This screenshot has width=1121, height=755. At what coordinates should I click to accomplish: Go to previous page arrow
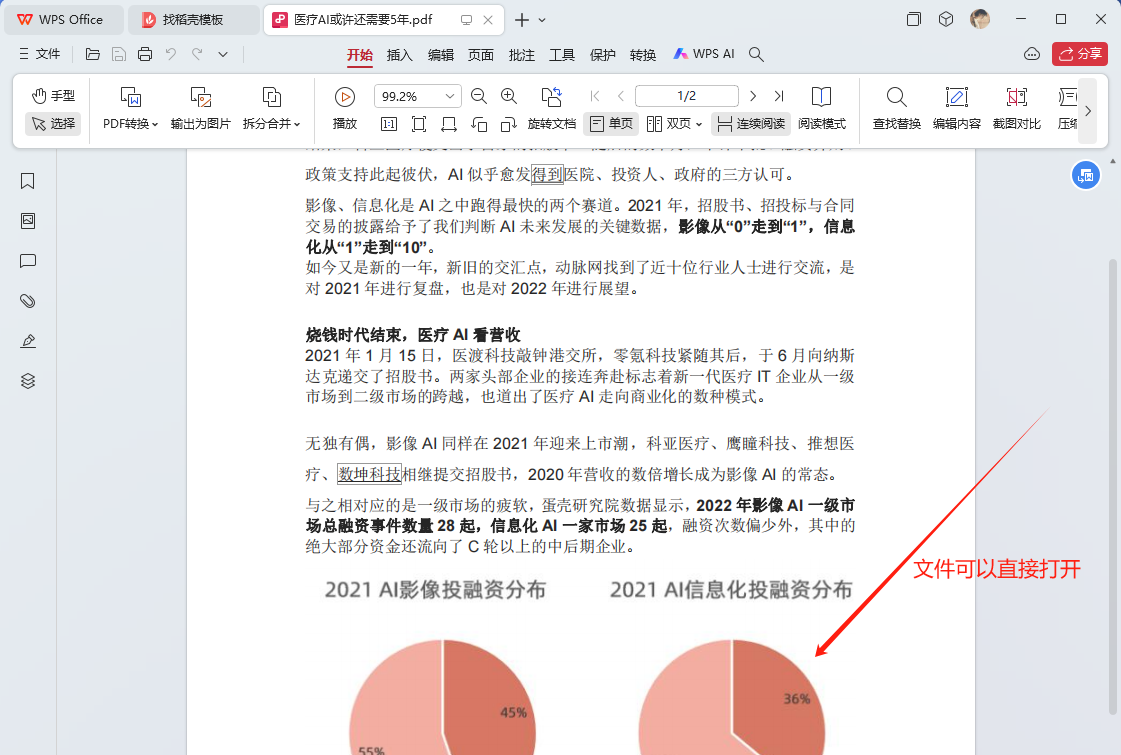click(621, 96)
